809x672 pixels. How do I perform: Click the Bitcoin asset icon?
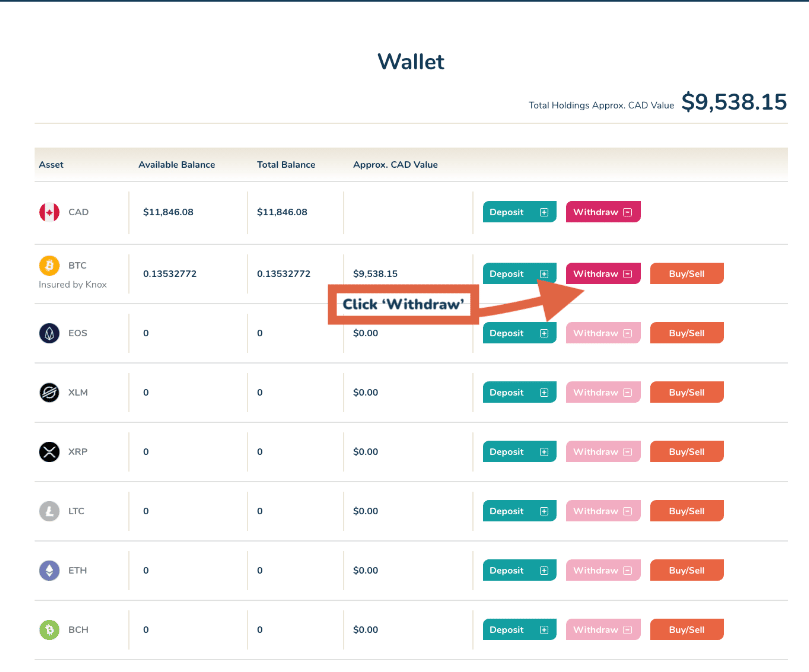(x=48, y=265)
